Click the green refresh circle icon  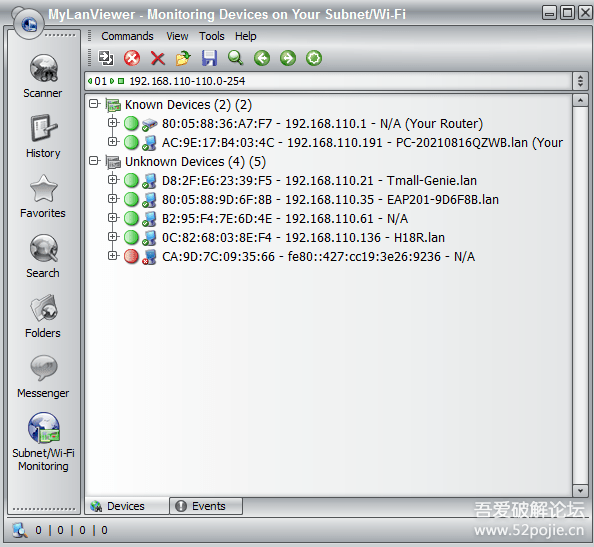pyautogui.click(x=314, y=58)
